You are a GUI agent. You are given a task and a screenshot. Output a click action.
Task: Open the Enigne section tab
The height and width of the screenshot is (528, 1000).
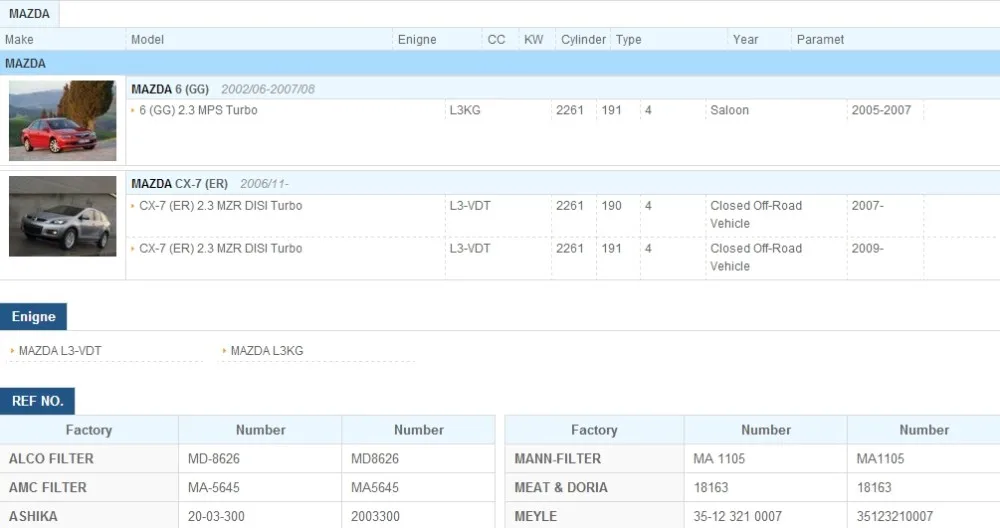click(x=33, y=316)
